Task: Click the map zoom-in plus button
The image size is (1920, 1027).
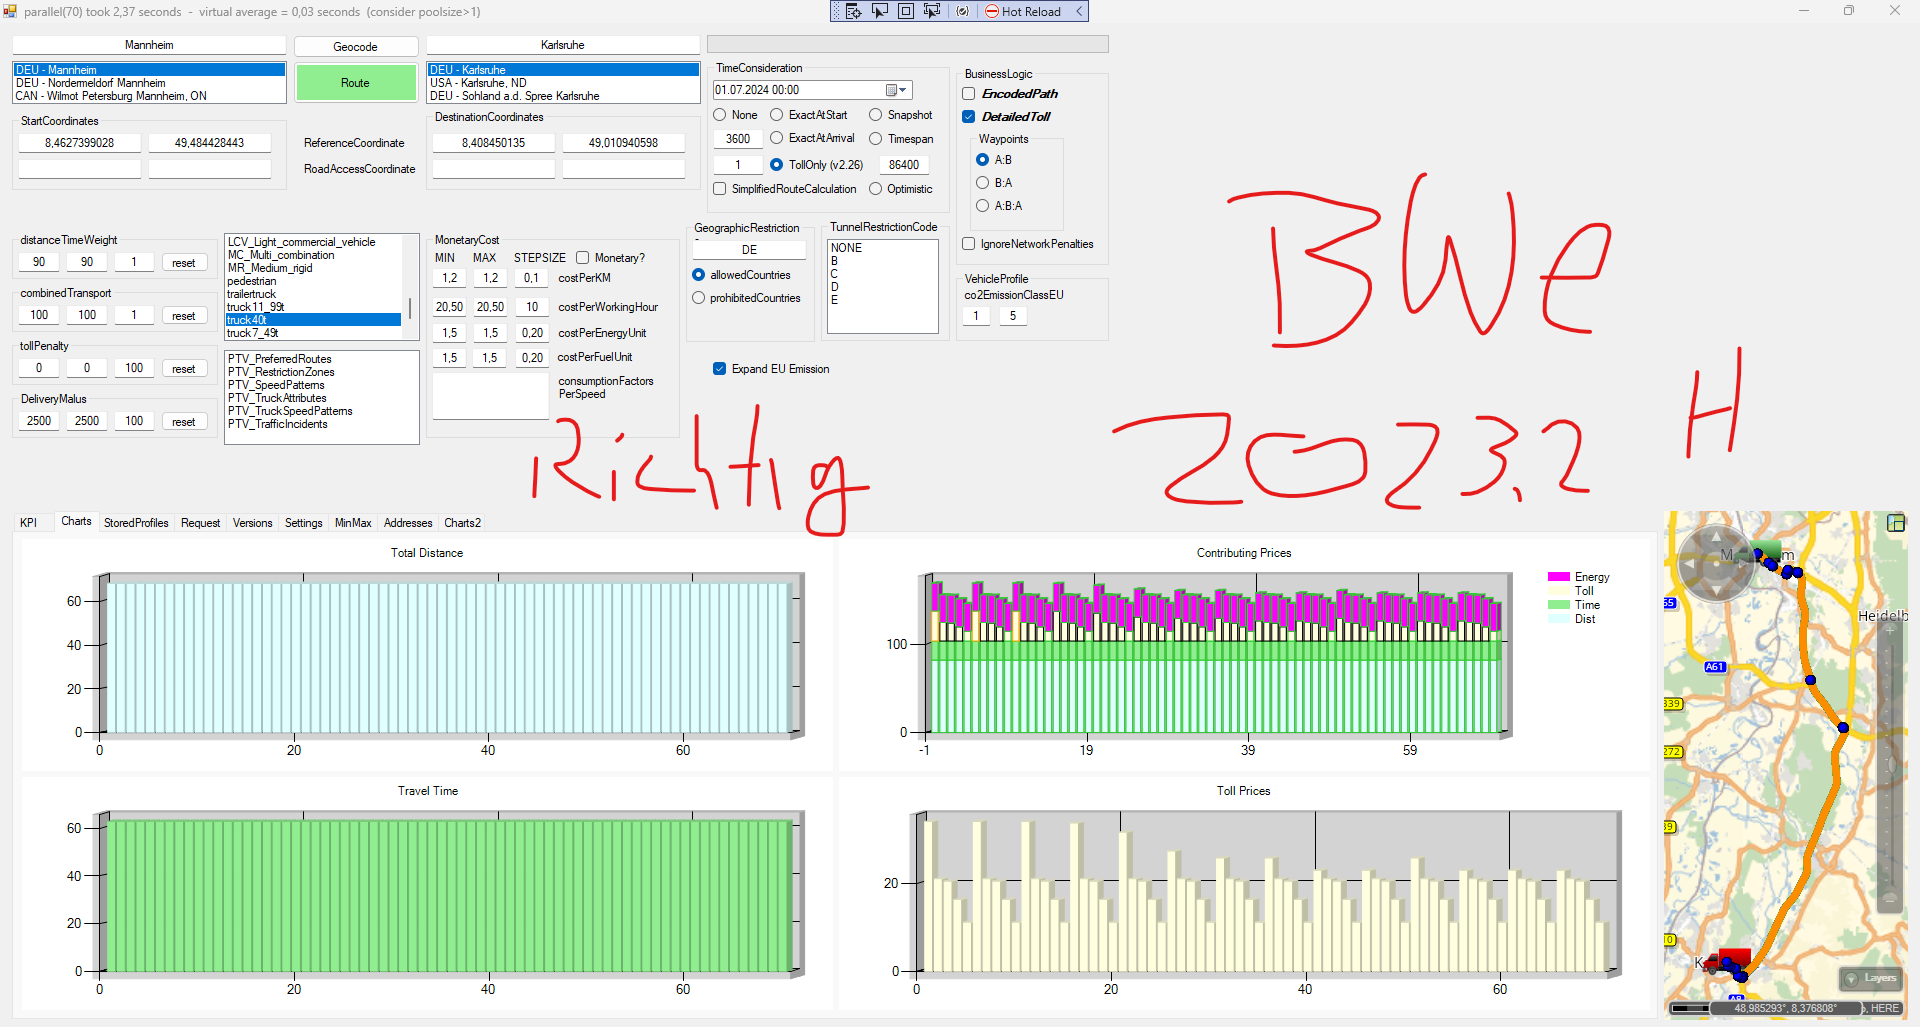Action: [x=1890, y=631]
